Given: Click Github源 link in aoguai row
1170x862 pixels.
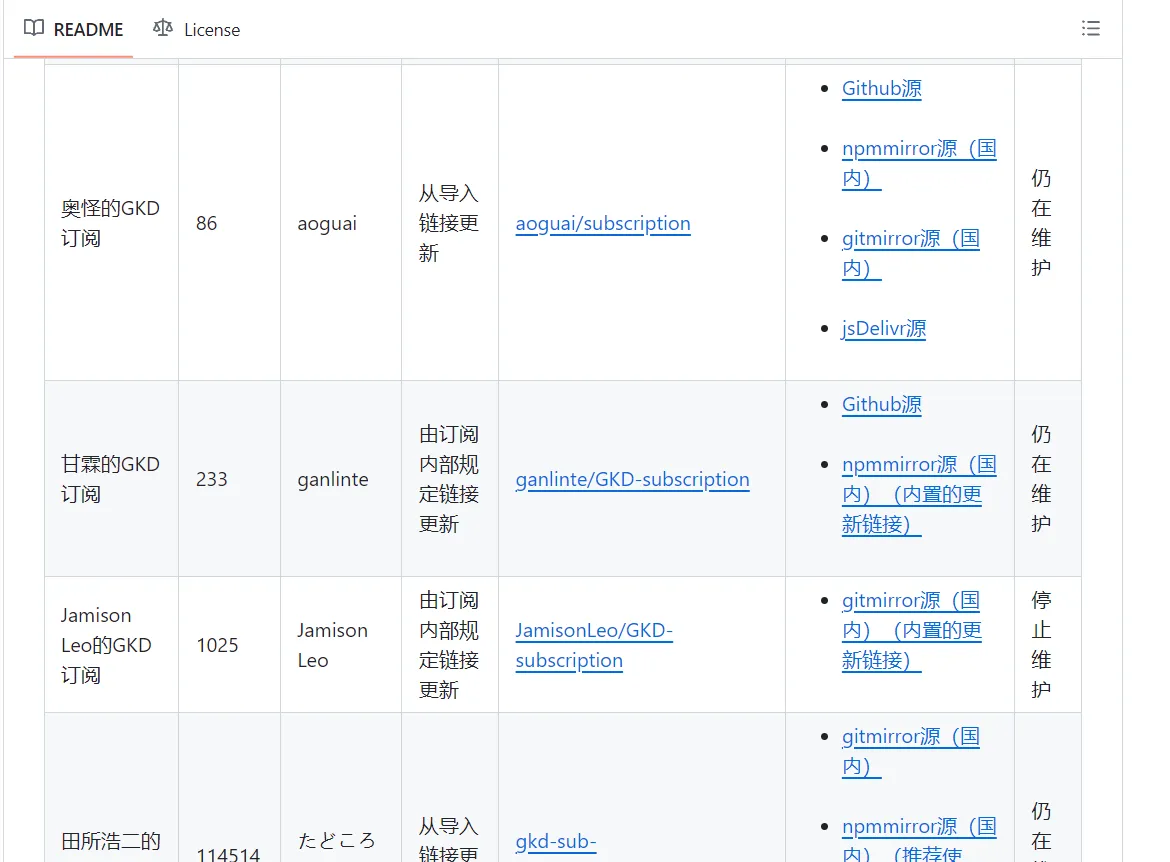Looking at the screenshot, I should (x=881, y=88).
